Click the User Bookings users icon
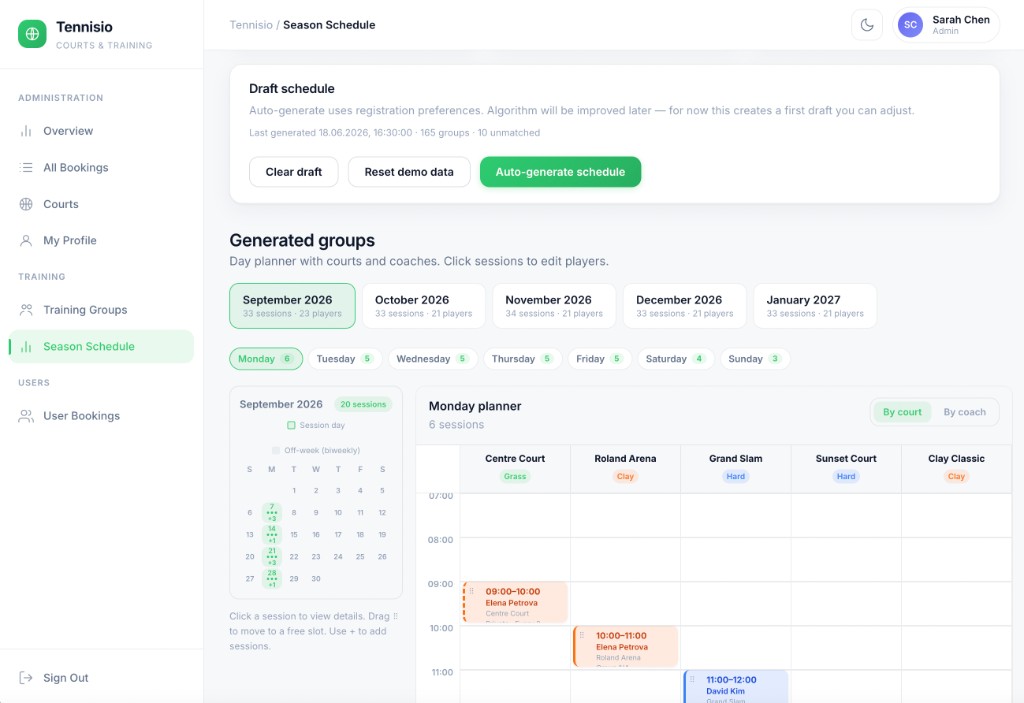The height and width of the screenshot is (703, 1024). [x=26, y=416]
